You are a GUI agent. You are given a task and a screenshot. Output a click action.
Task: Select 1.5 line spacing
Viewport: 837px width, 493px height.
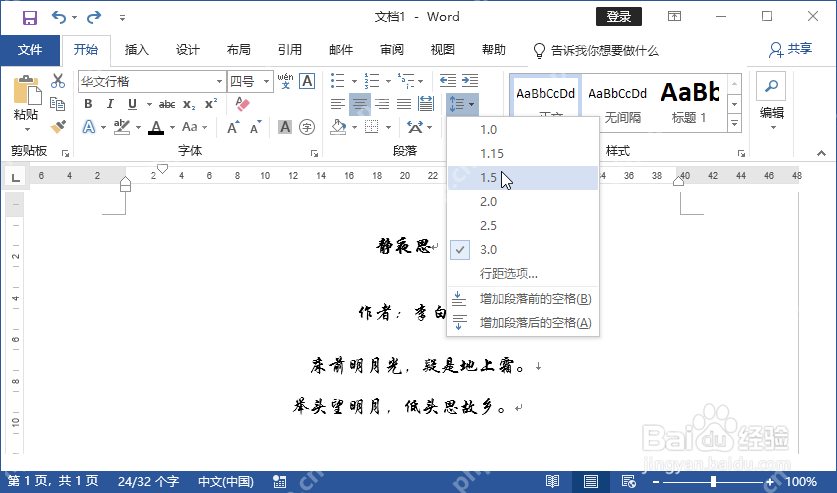[522, 178]
